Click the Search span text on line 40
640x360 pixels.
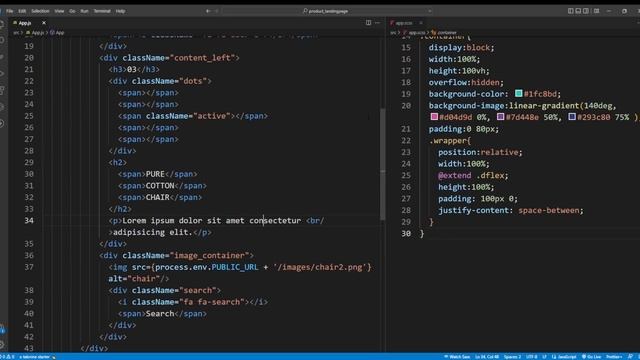(160, 313)
